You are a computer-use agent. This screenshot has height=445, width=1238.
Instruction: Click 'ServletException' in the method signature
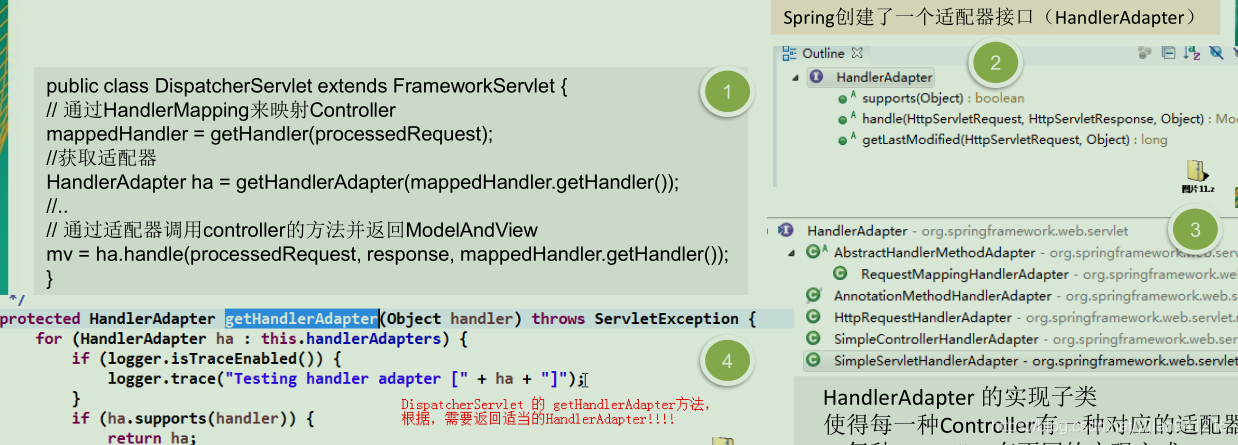(667, 319)
